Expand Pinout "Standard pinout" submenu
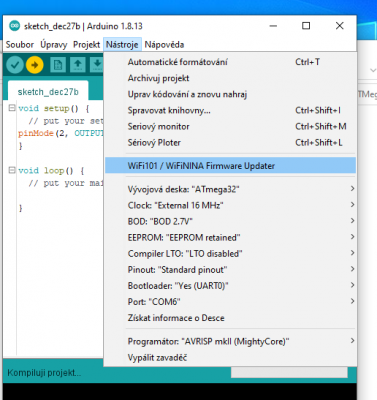 click(230, 269)
